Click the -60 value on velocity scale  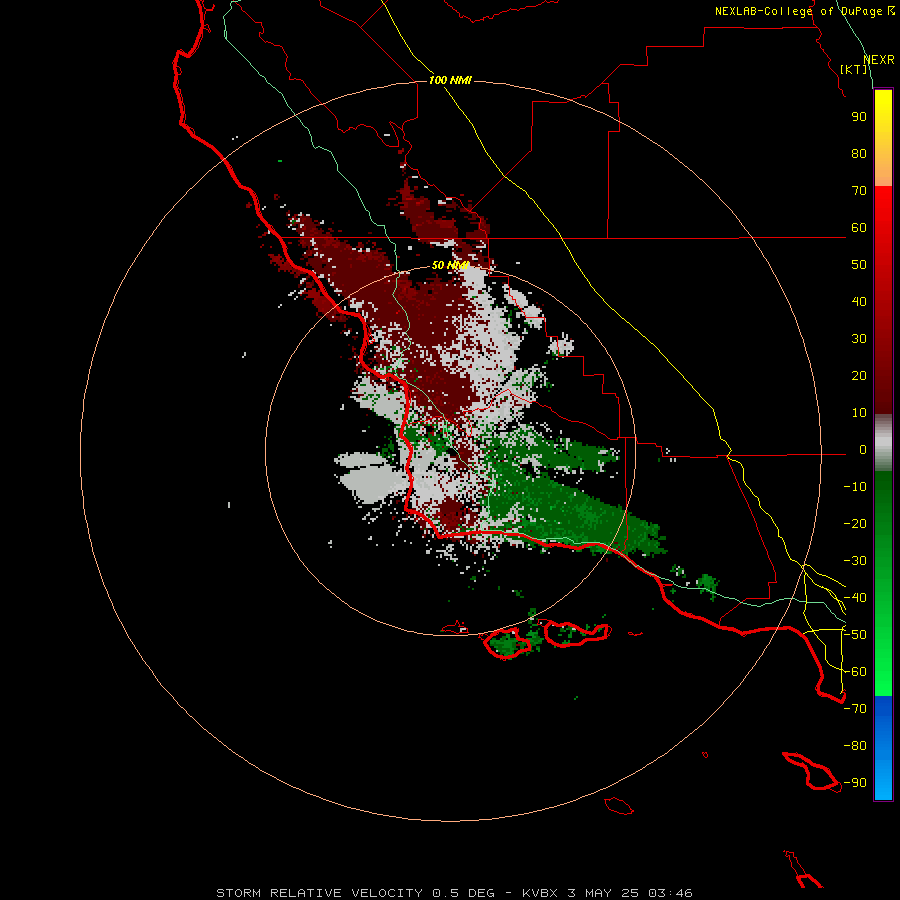click(x=855, y=672)
